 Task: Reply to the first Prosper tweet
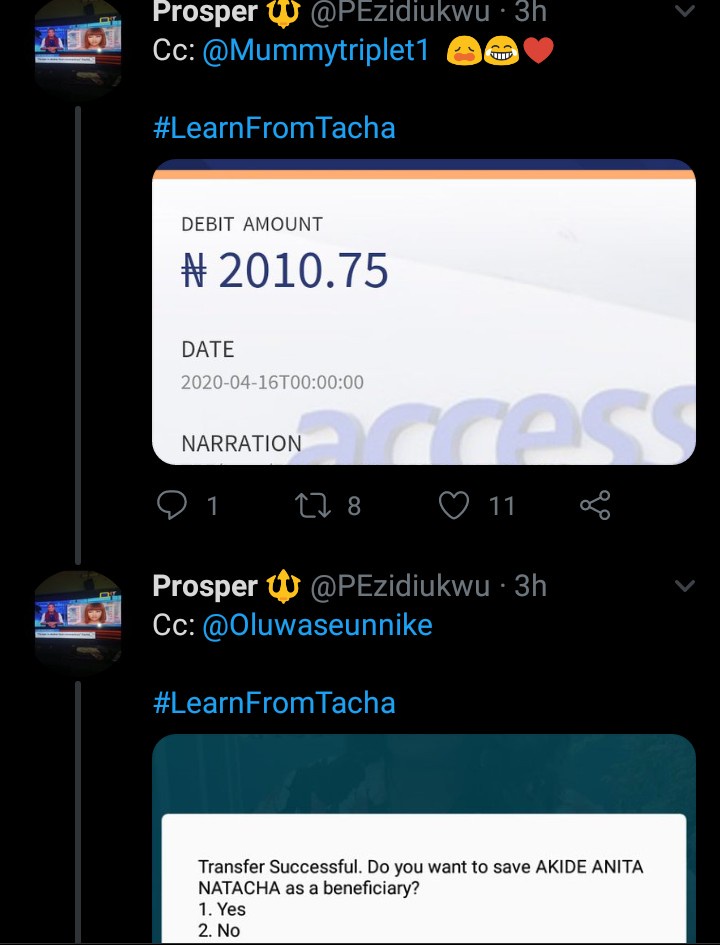click(173, 505)
